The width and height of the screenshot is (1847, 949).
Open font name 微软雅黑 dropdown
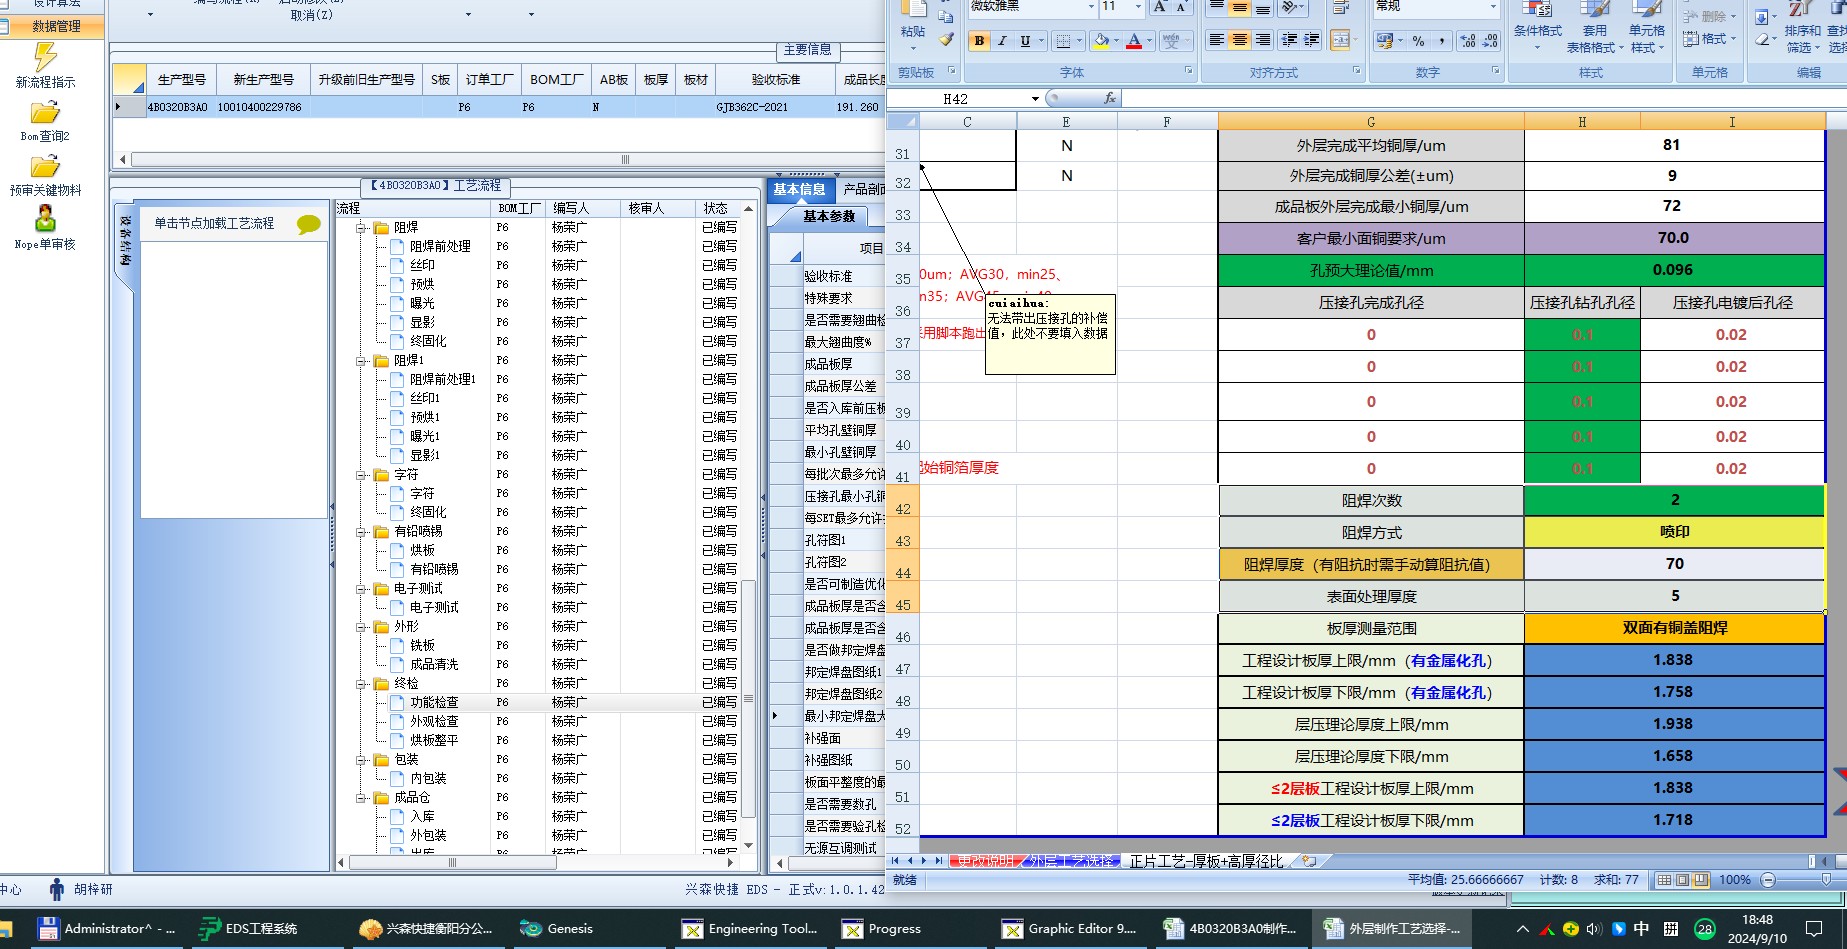tap(1091, 7)
